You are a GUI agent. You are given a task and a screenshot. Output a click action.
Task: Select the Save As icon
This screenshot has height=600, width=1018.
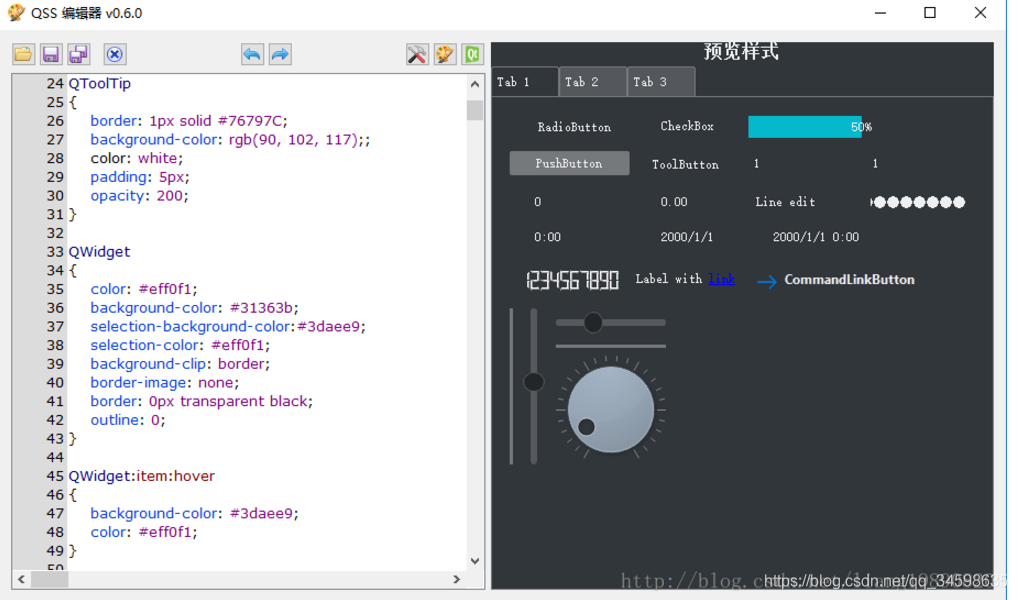tap(78, 54)
